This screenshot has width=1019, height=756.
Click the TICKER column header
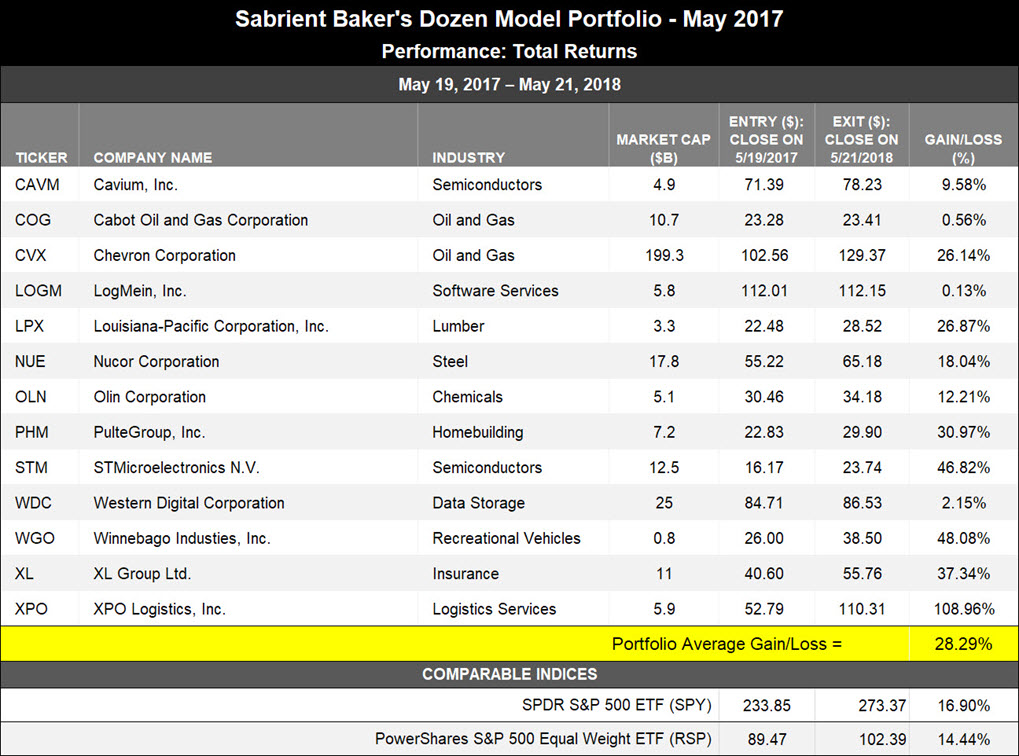pos(41,157)
